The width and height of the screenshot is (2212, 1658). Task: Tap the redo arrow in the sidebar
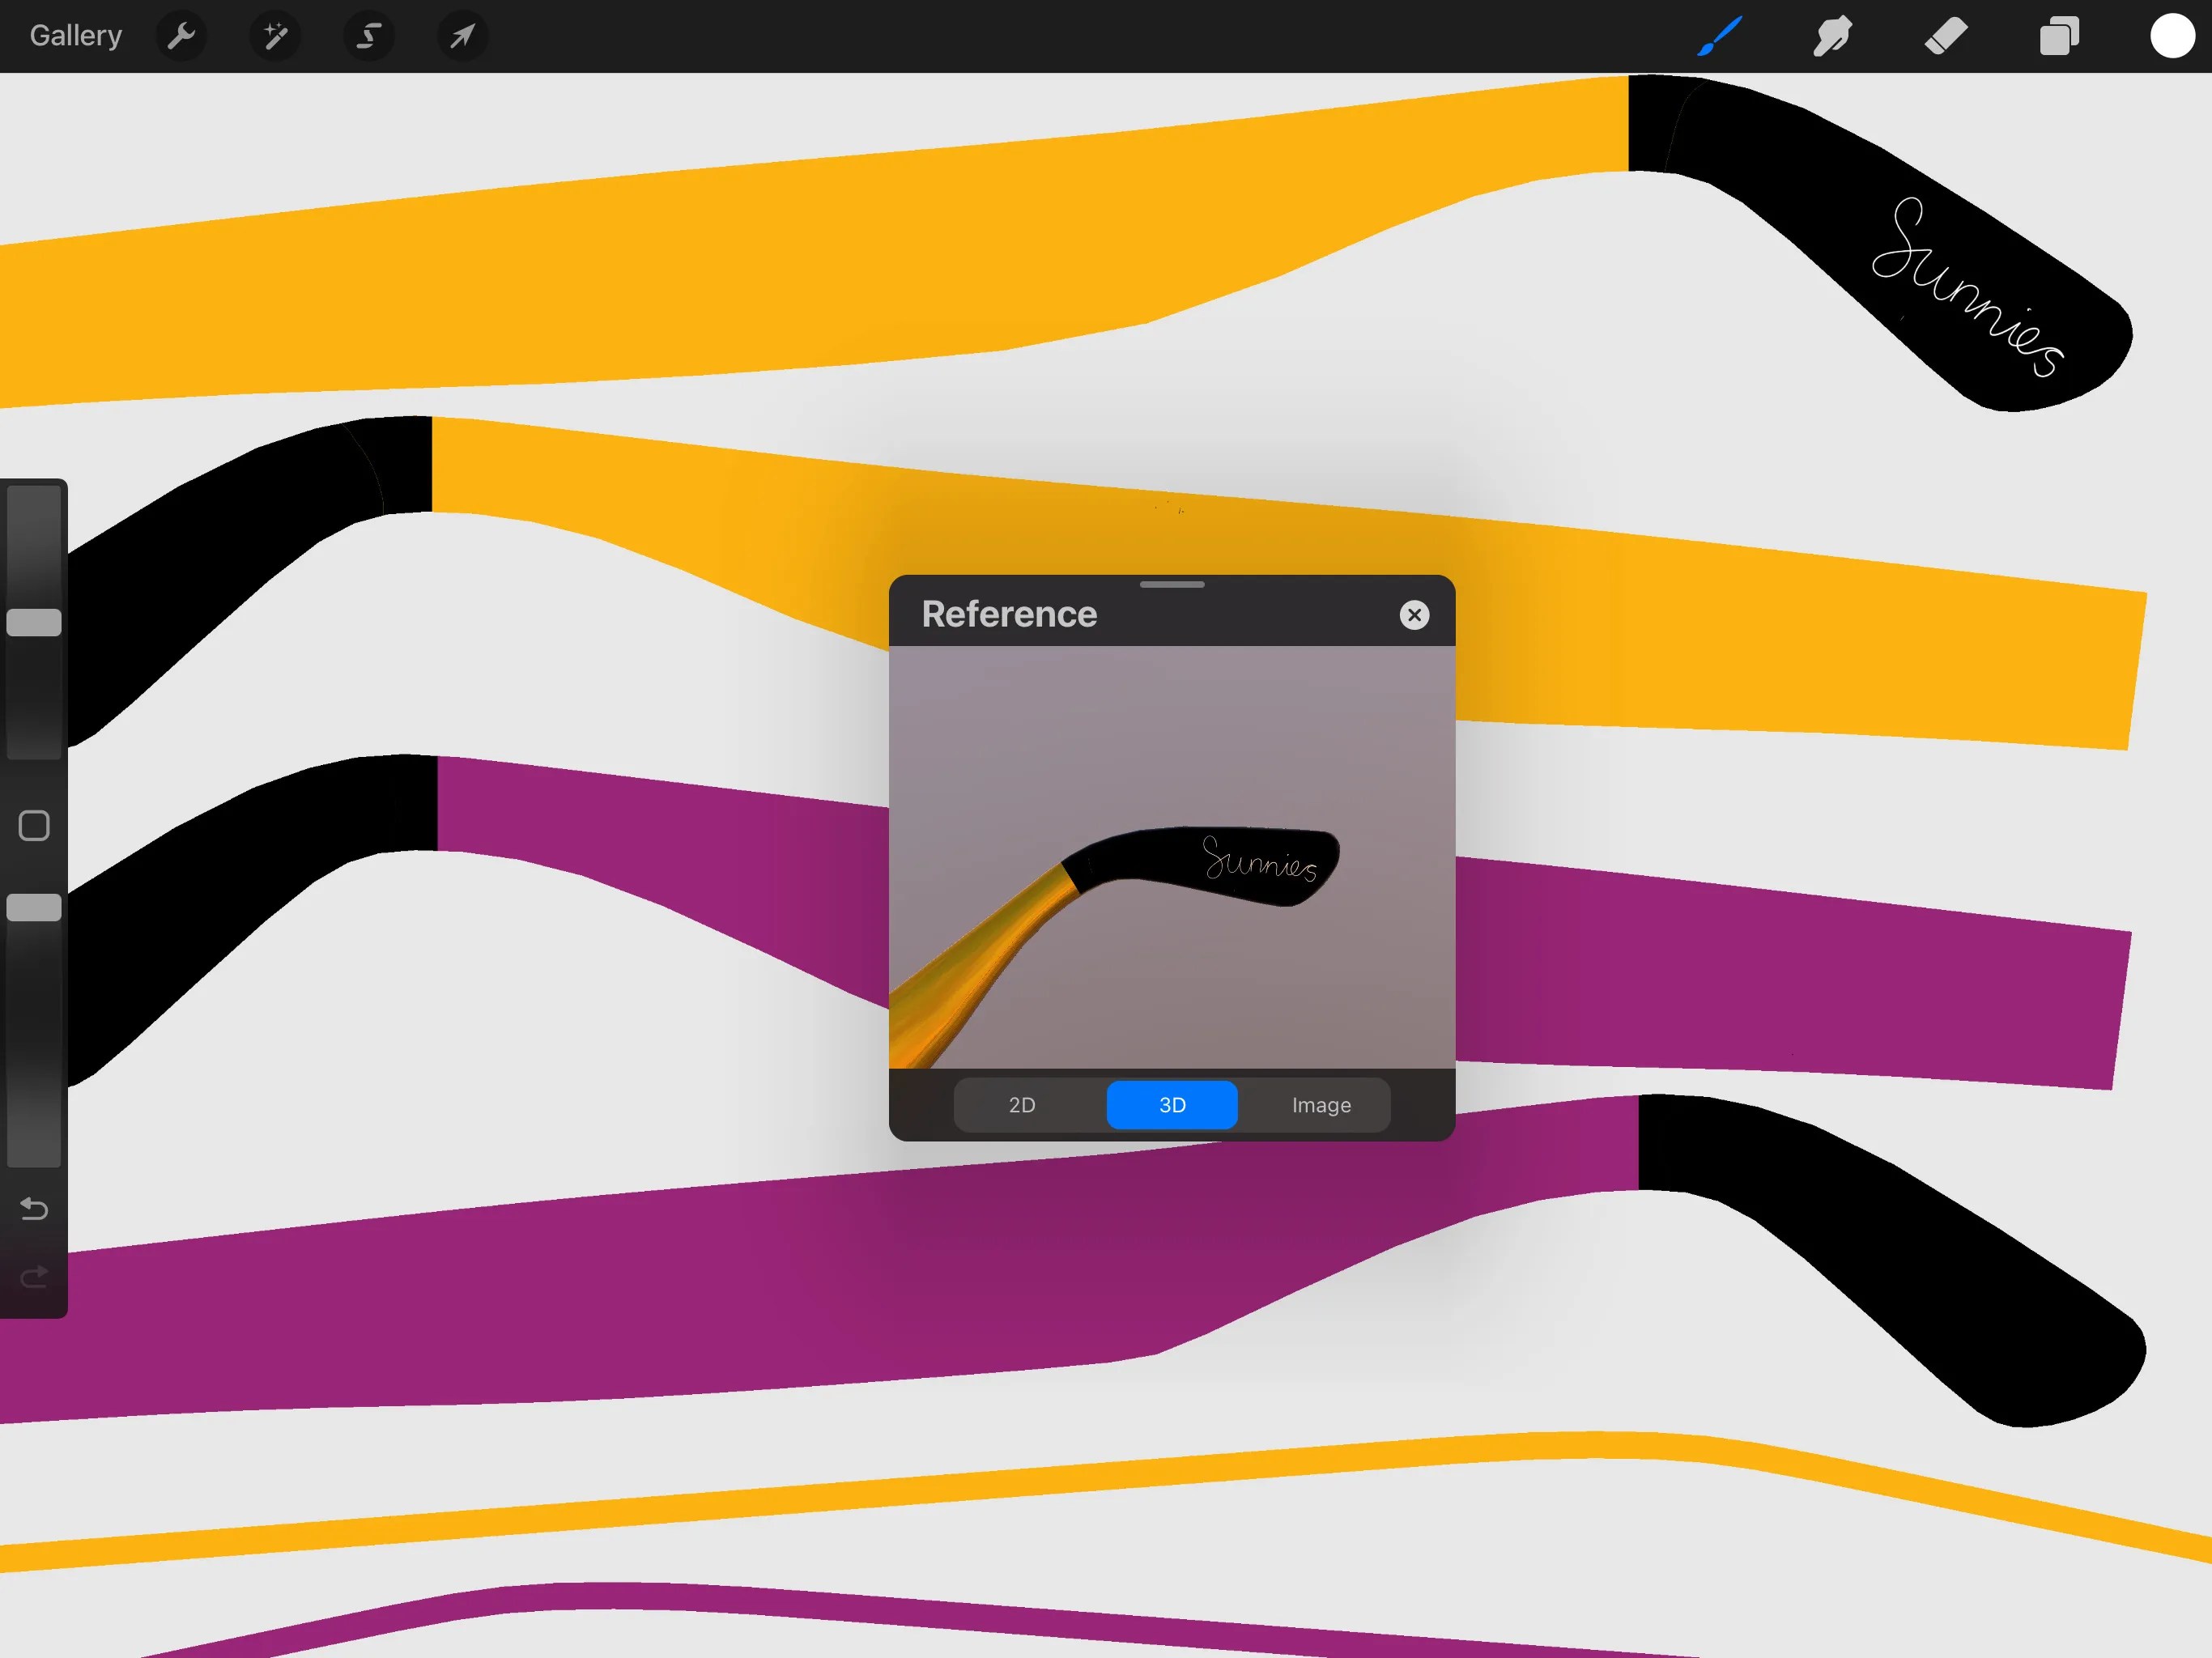[33, 1276]
